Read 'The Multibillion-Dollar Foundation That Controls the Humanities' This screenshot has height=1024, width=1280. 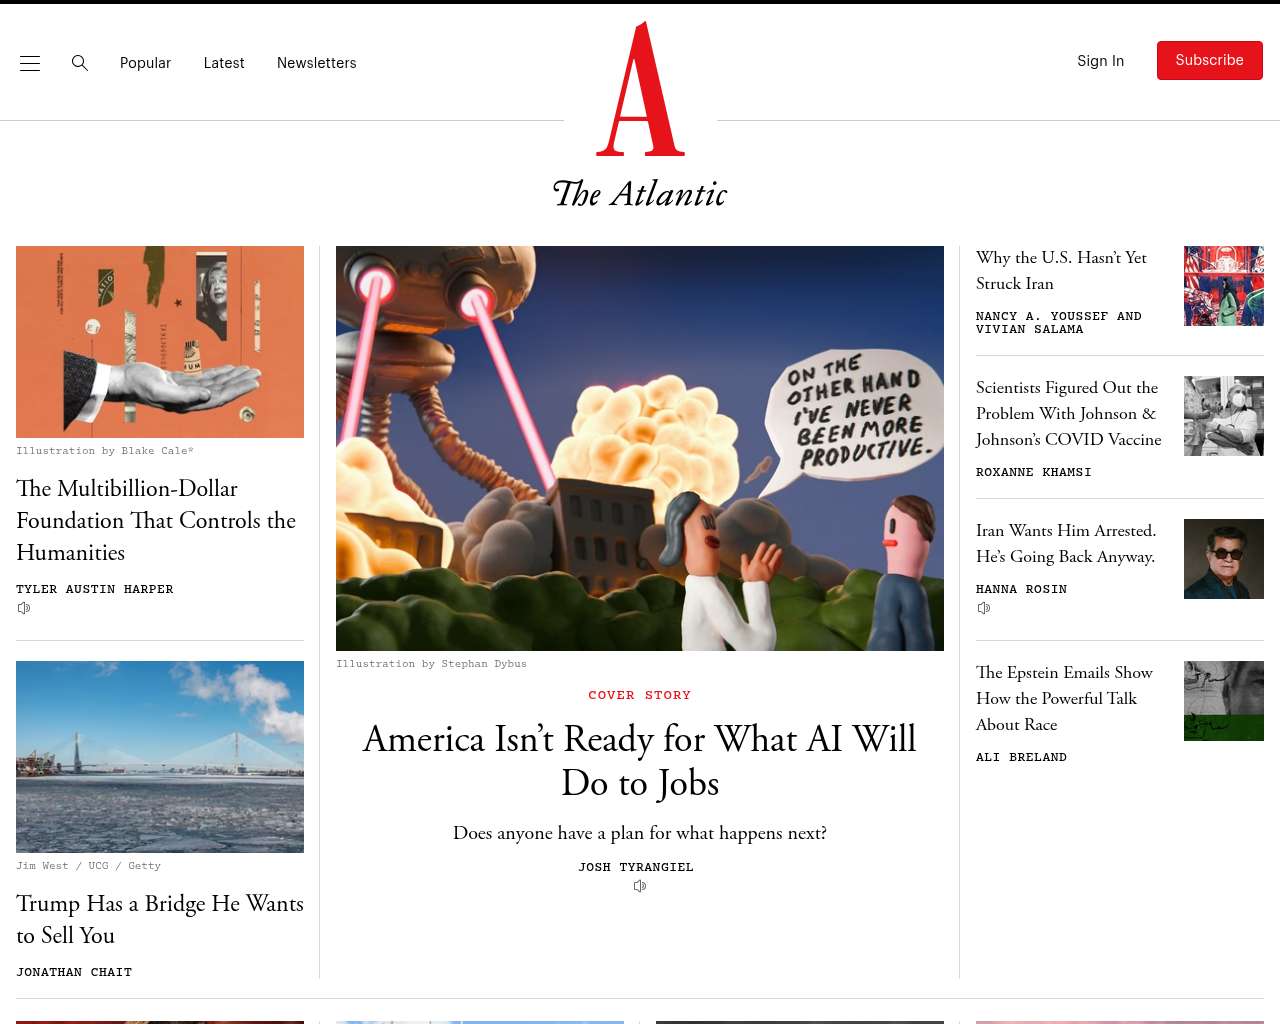tap(156, 520)
